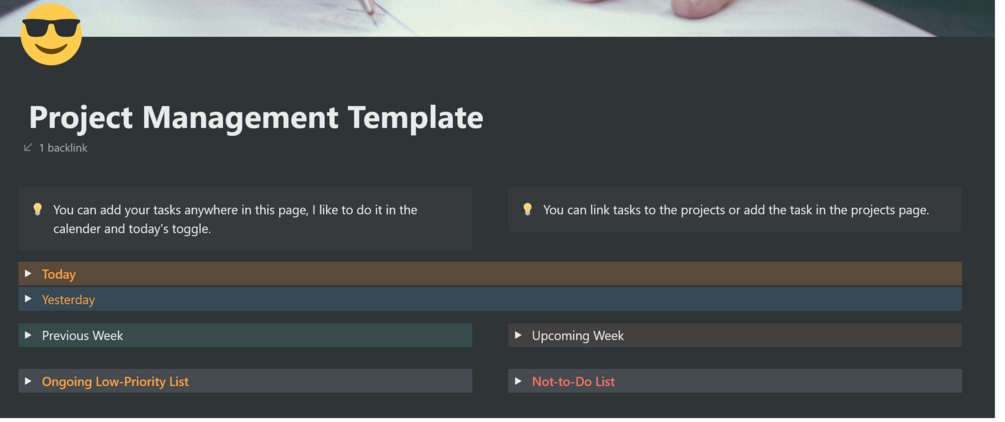Click the light bulb icon in the tasks callout
The image size is (1005, 422).
click(37, 210)
